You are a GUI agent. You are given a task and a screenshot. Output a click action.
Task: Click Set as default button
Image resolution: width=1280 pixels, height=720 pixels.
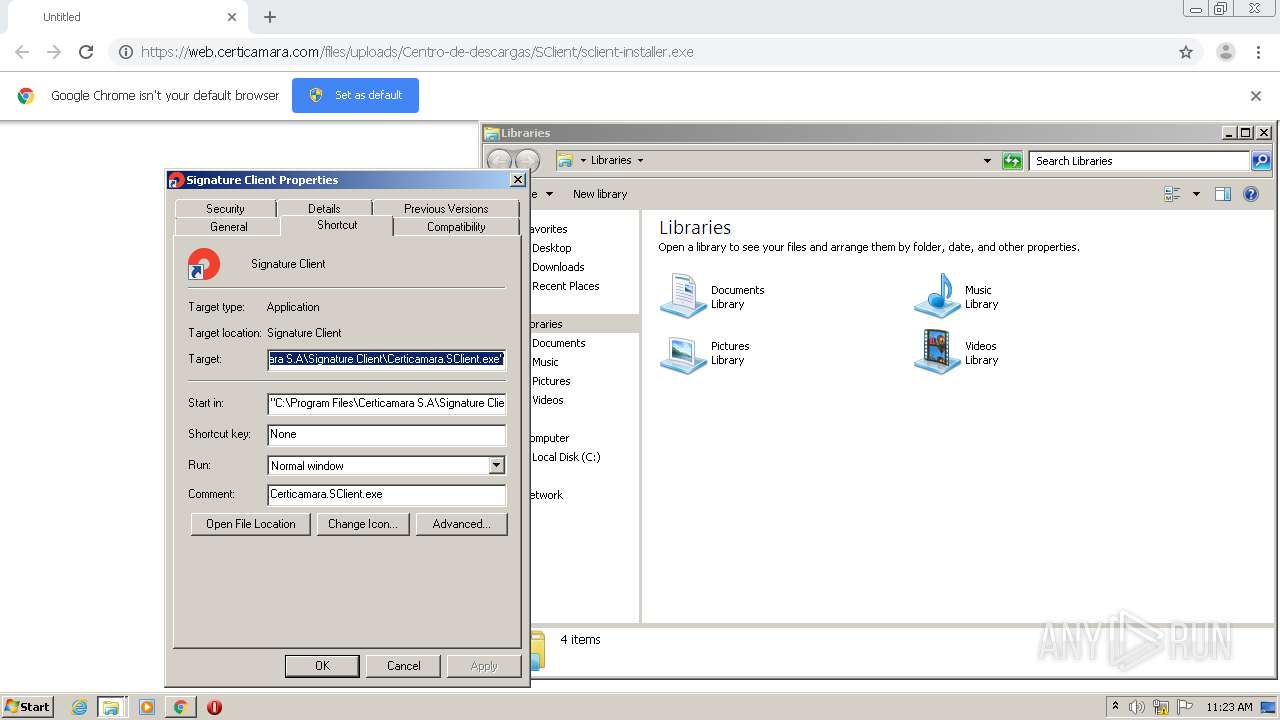pyautogui.click(x=355, y=95)
